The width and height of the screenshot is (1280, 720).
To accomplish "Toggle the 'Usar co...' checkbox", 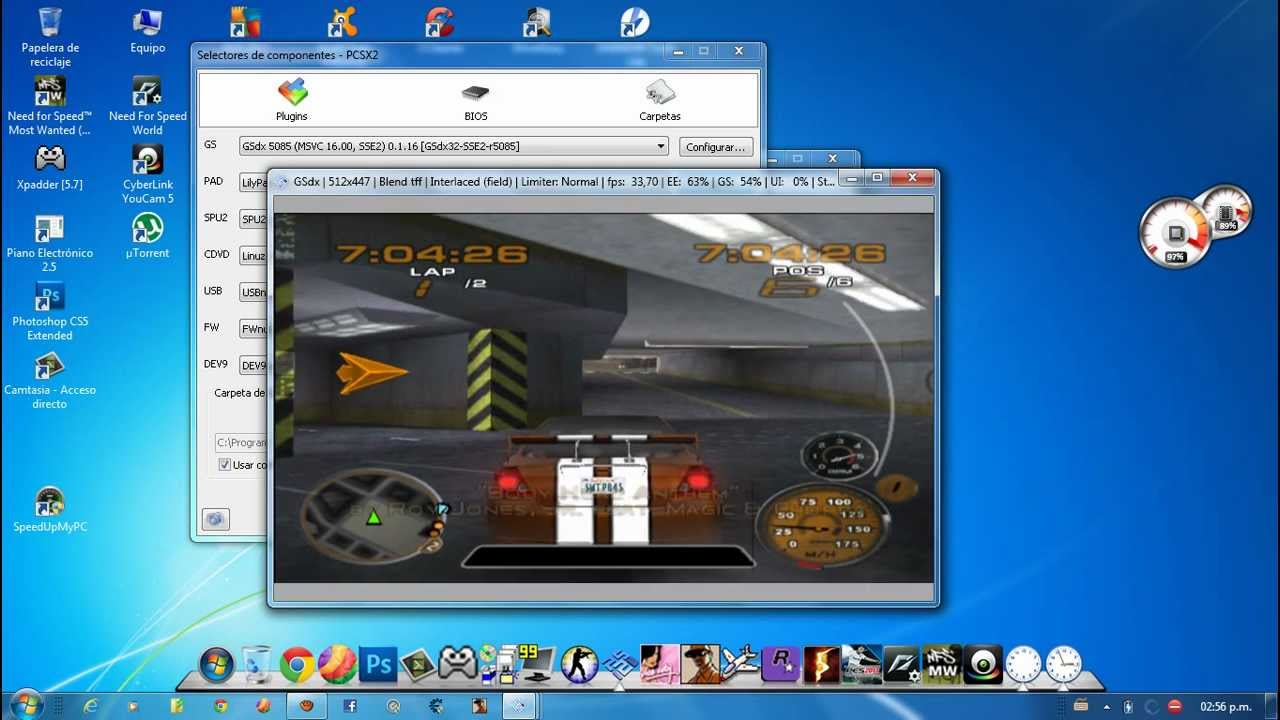I will [224, 465].
